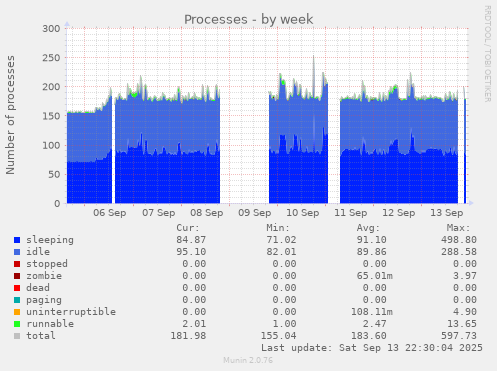Image resolution: width=497 pixels, height=371 pixels.
Task: Click the 'uninterruptible' legend label
Action: click(71, 312)
